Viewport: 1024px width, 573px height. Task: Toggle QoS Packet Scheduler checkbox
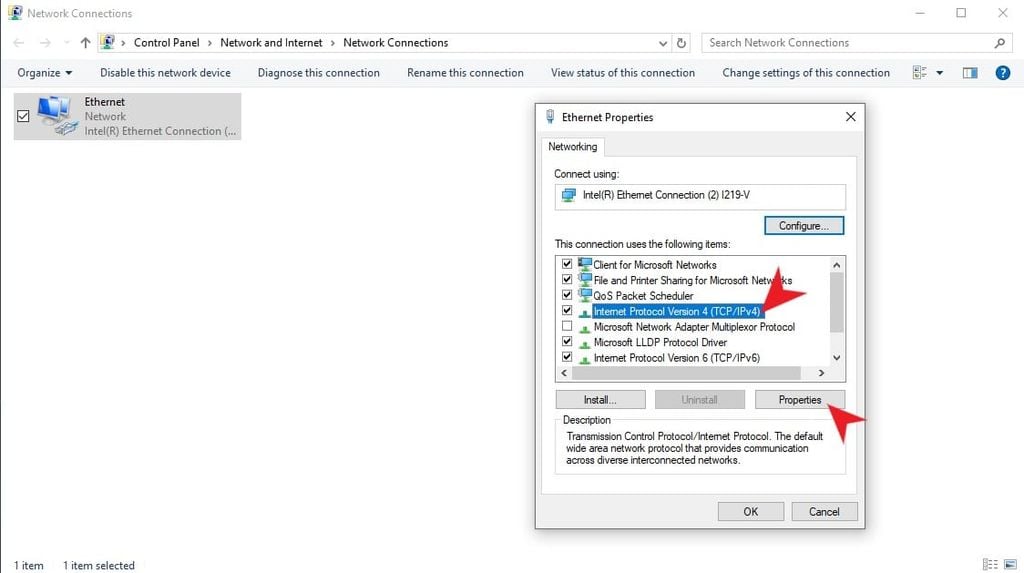[567, 295]
